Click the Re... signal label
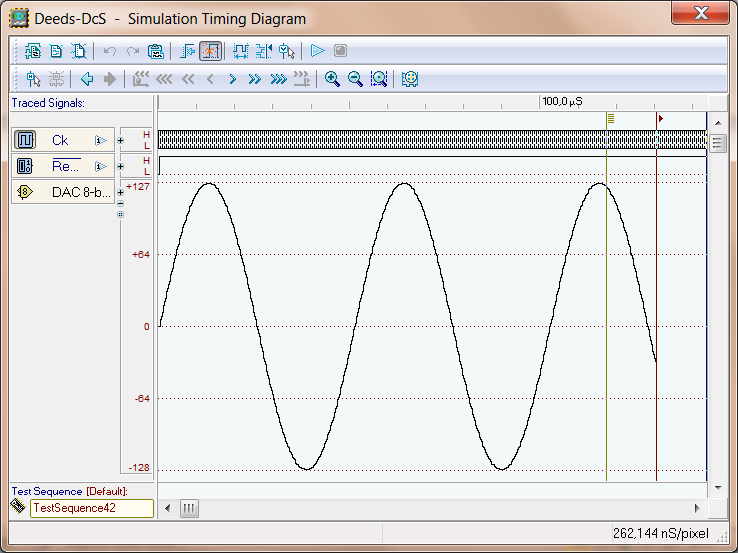The width and height of the screenshot is (738, 553). pos(66,166)
